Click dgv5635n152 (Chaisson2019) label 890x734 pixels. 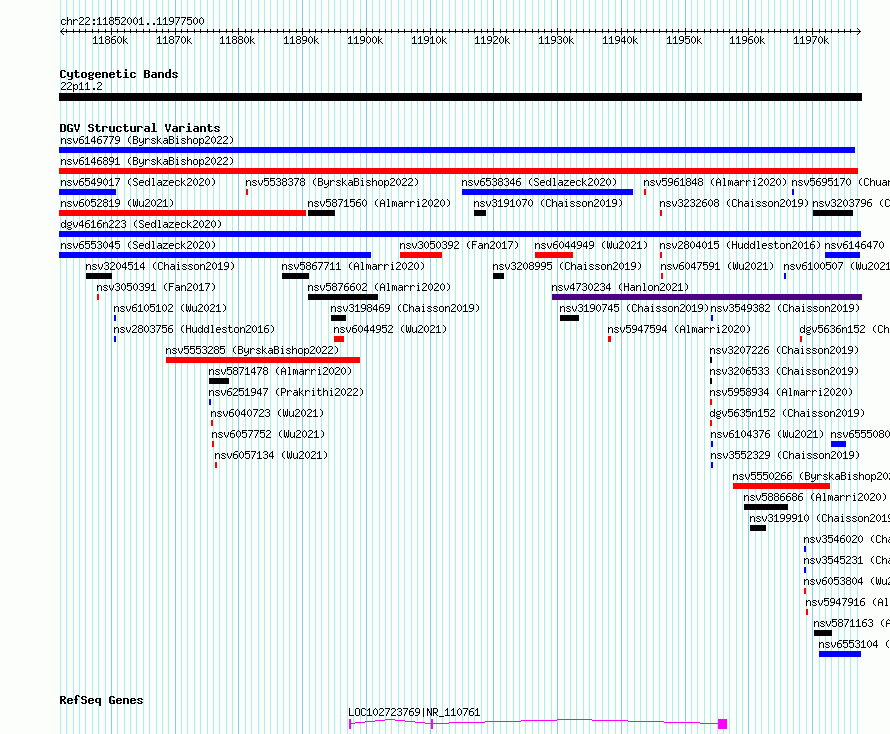[x=787, y=413]
